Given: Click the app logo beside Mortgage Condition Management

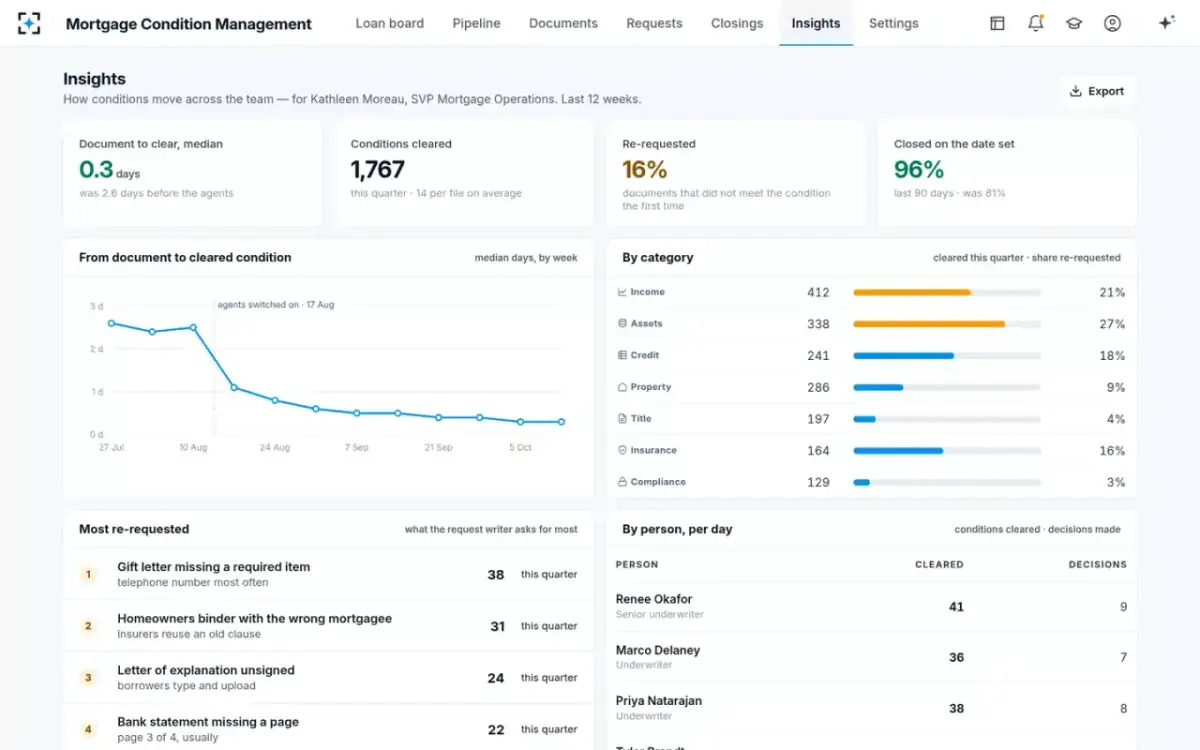Looking at the screenshot, I should coord(29,23).
